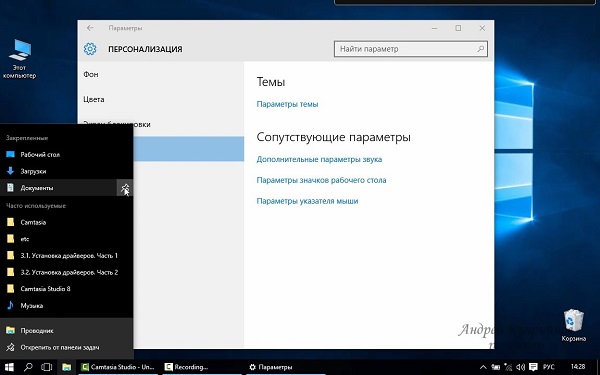Click the search magnifier in Найти параметр
600x375 pixels.
[481, 49]
